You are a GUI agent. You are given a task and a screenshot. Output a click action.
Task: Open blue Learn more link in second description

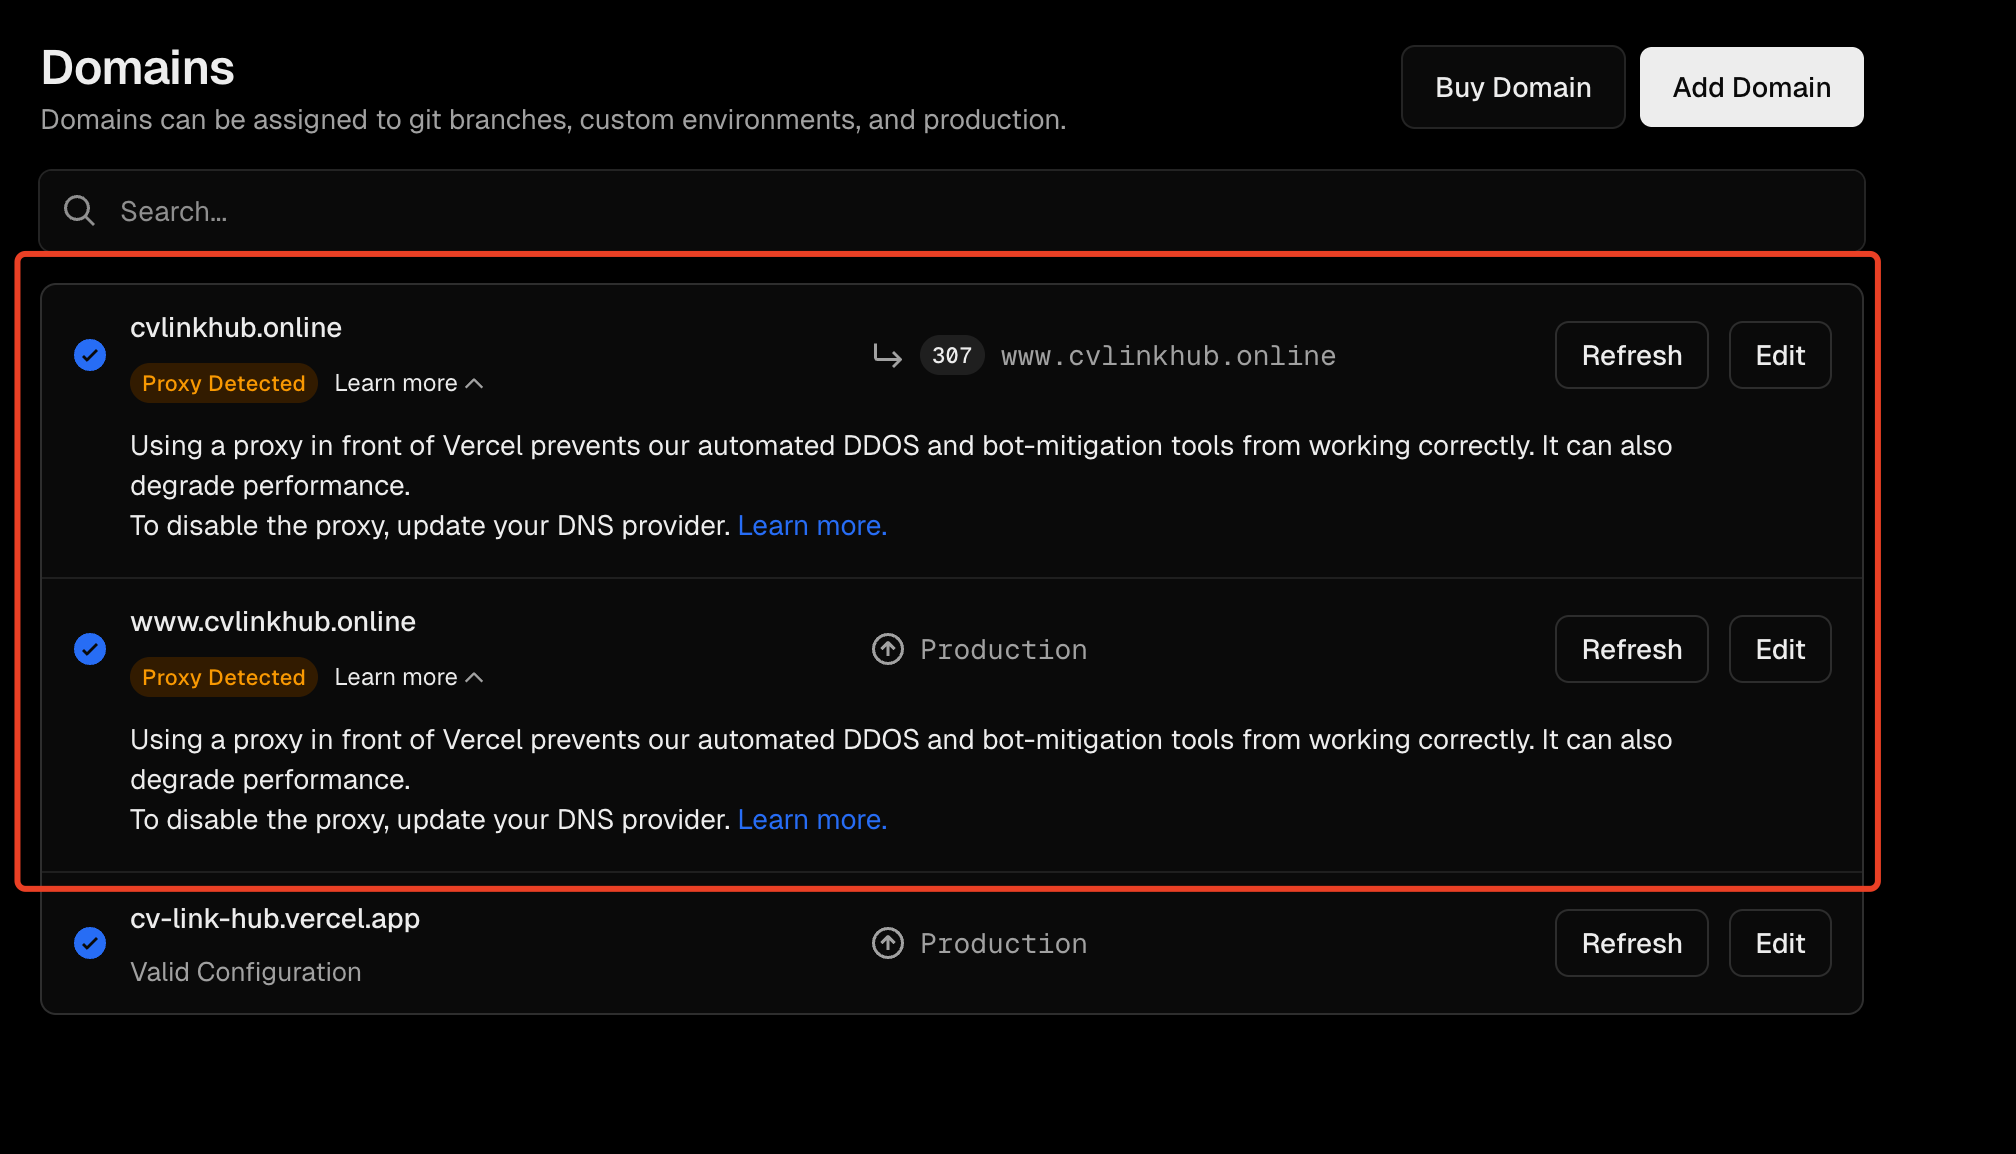point(812,819)
